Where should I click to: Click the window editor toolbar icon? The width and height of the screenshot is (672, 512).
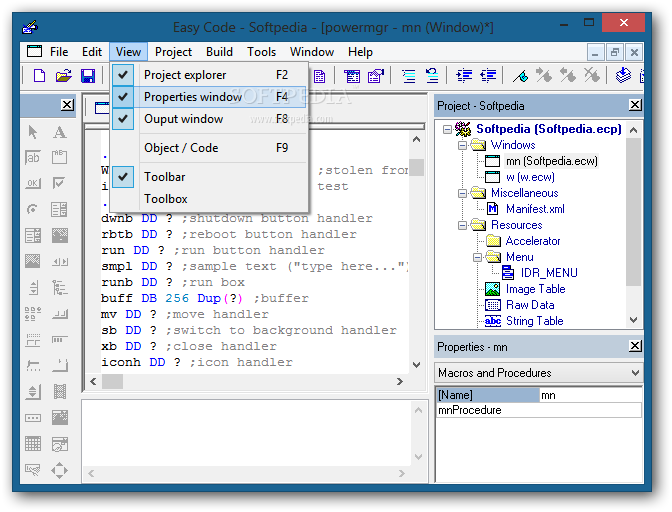click(352, 76)
